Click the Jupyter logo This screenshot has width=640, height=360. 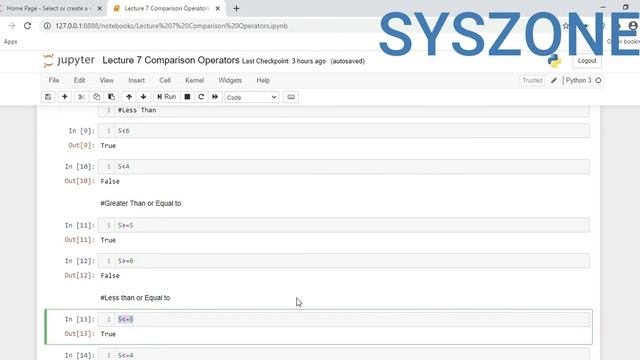[x=69, y=60]
